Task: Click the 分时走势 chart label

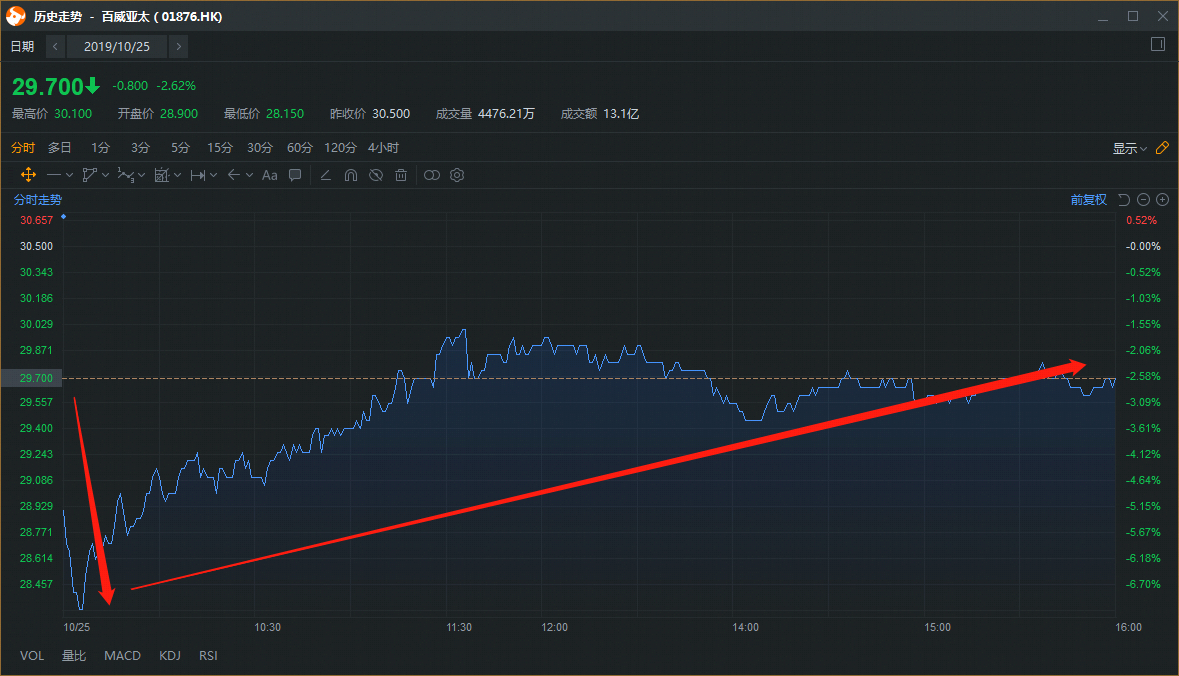Action: point(38,199)
